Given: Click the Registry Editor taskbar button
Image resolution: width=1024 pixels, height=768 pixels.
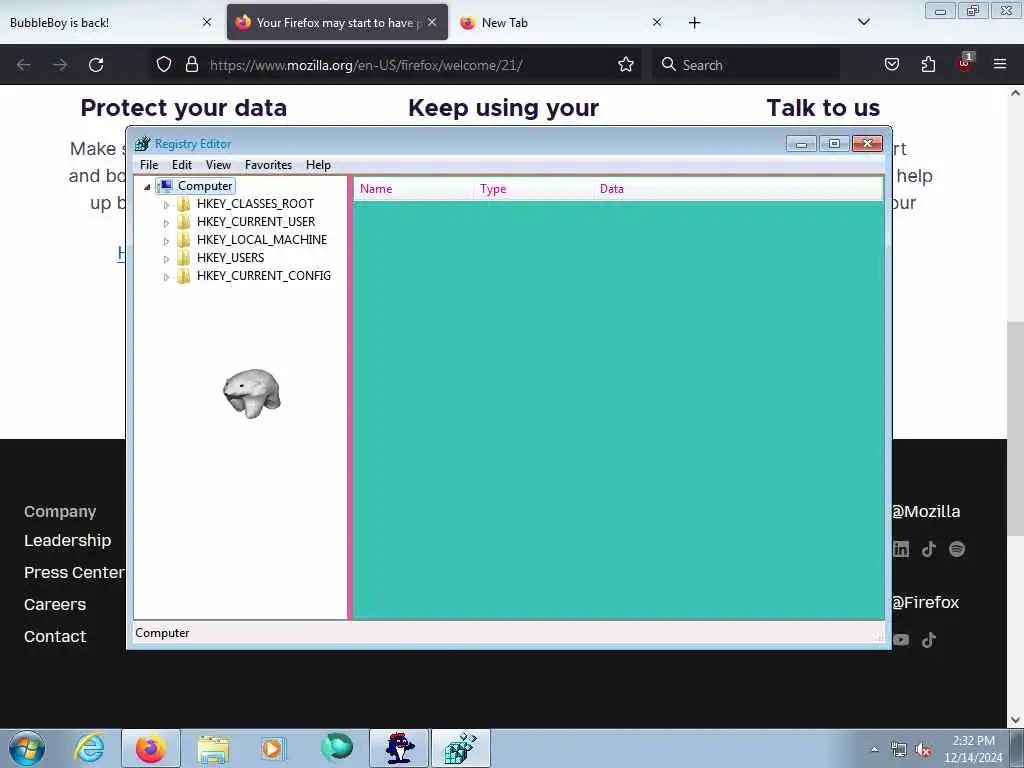Looking at the screenshot, I should tap(460, 748).
